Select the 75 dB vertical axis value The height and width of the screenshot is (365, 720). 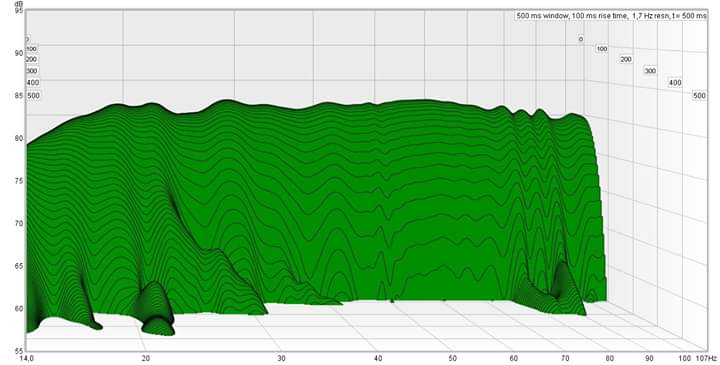18,181
